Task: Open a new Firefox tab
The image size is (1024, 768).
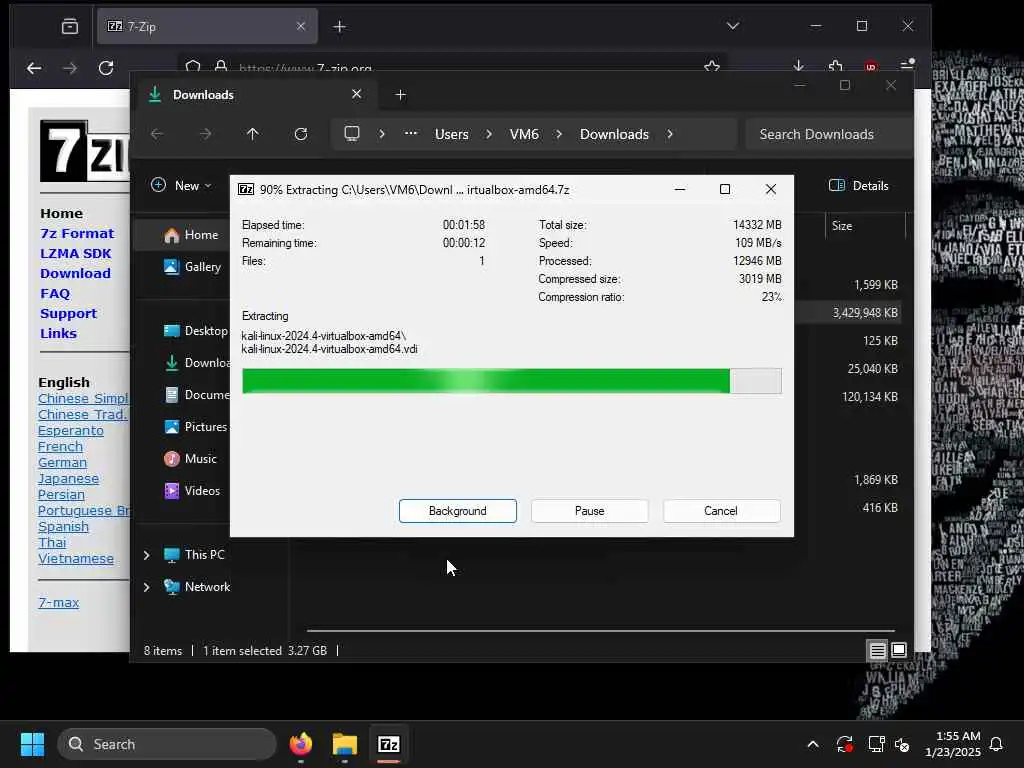Action: click(339, 26)
